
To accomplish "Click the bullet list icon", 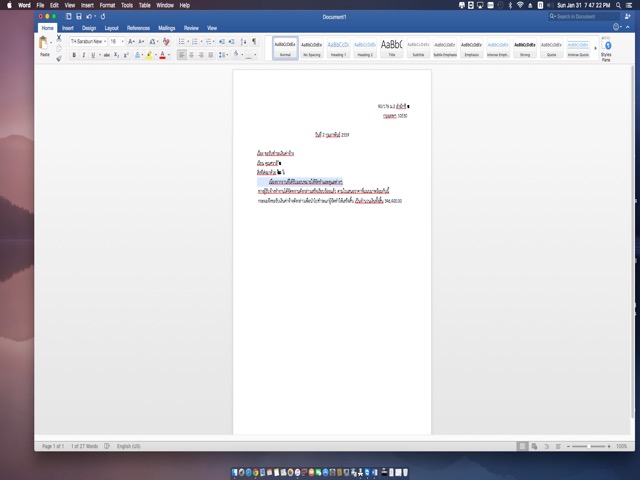I will coord(182,41).
